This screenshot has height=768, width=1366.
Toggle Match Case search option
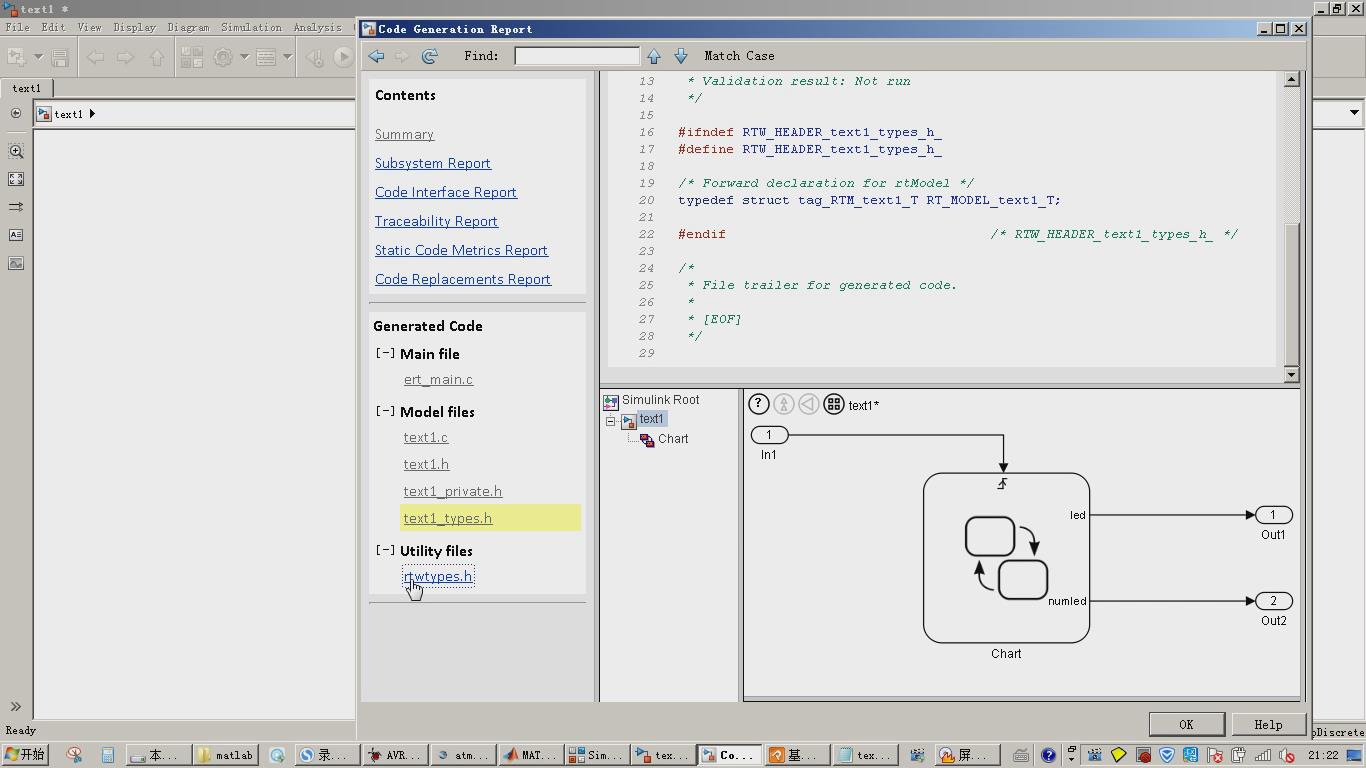pyautogui.click(x=739, y=56)
